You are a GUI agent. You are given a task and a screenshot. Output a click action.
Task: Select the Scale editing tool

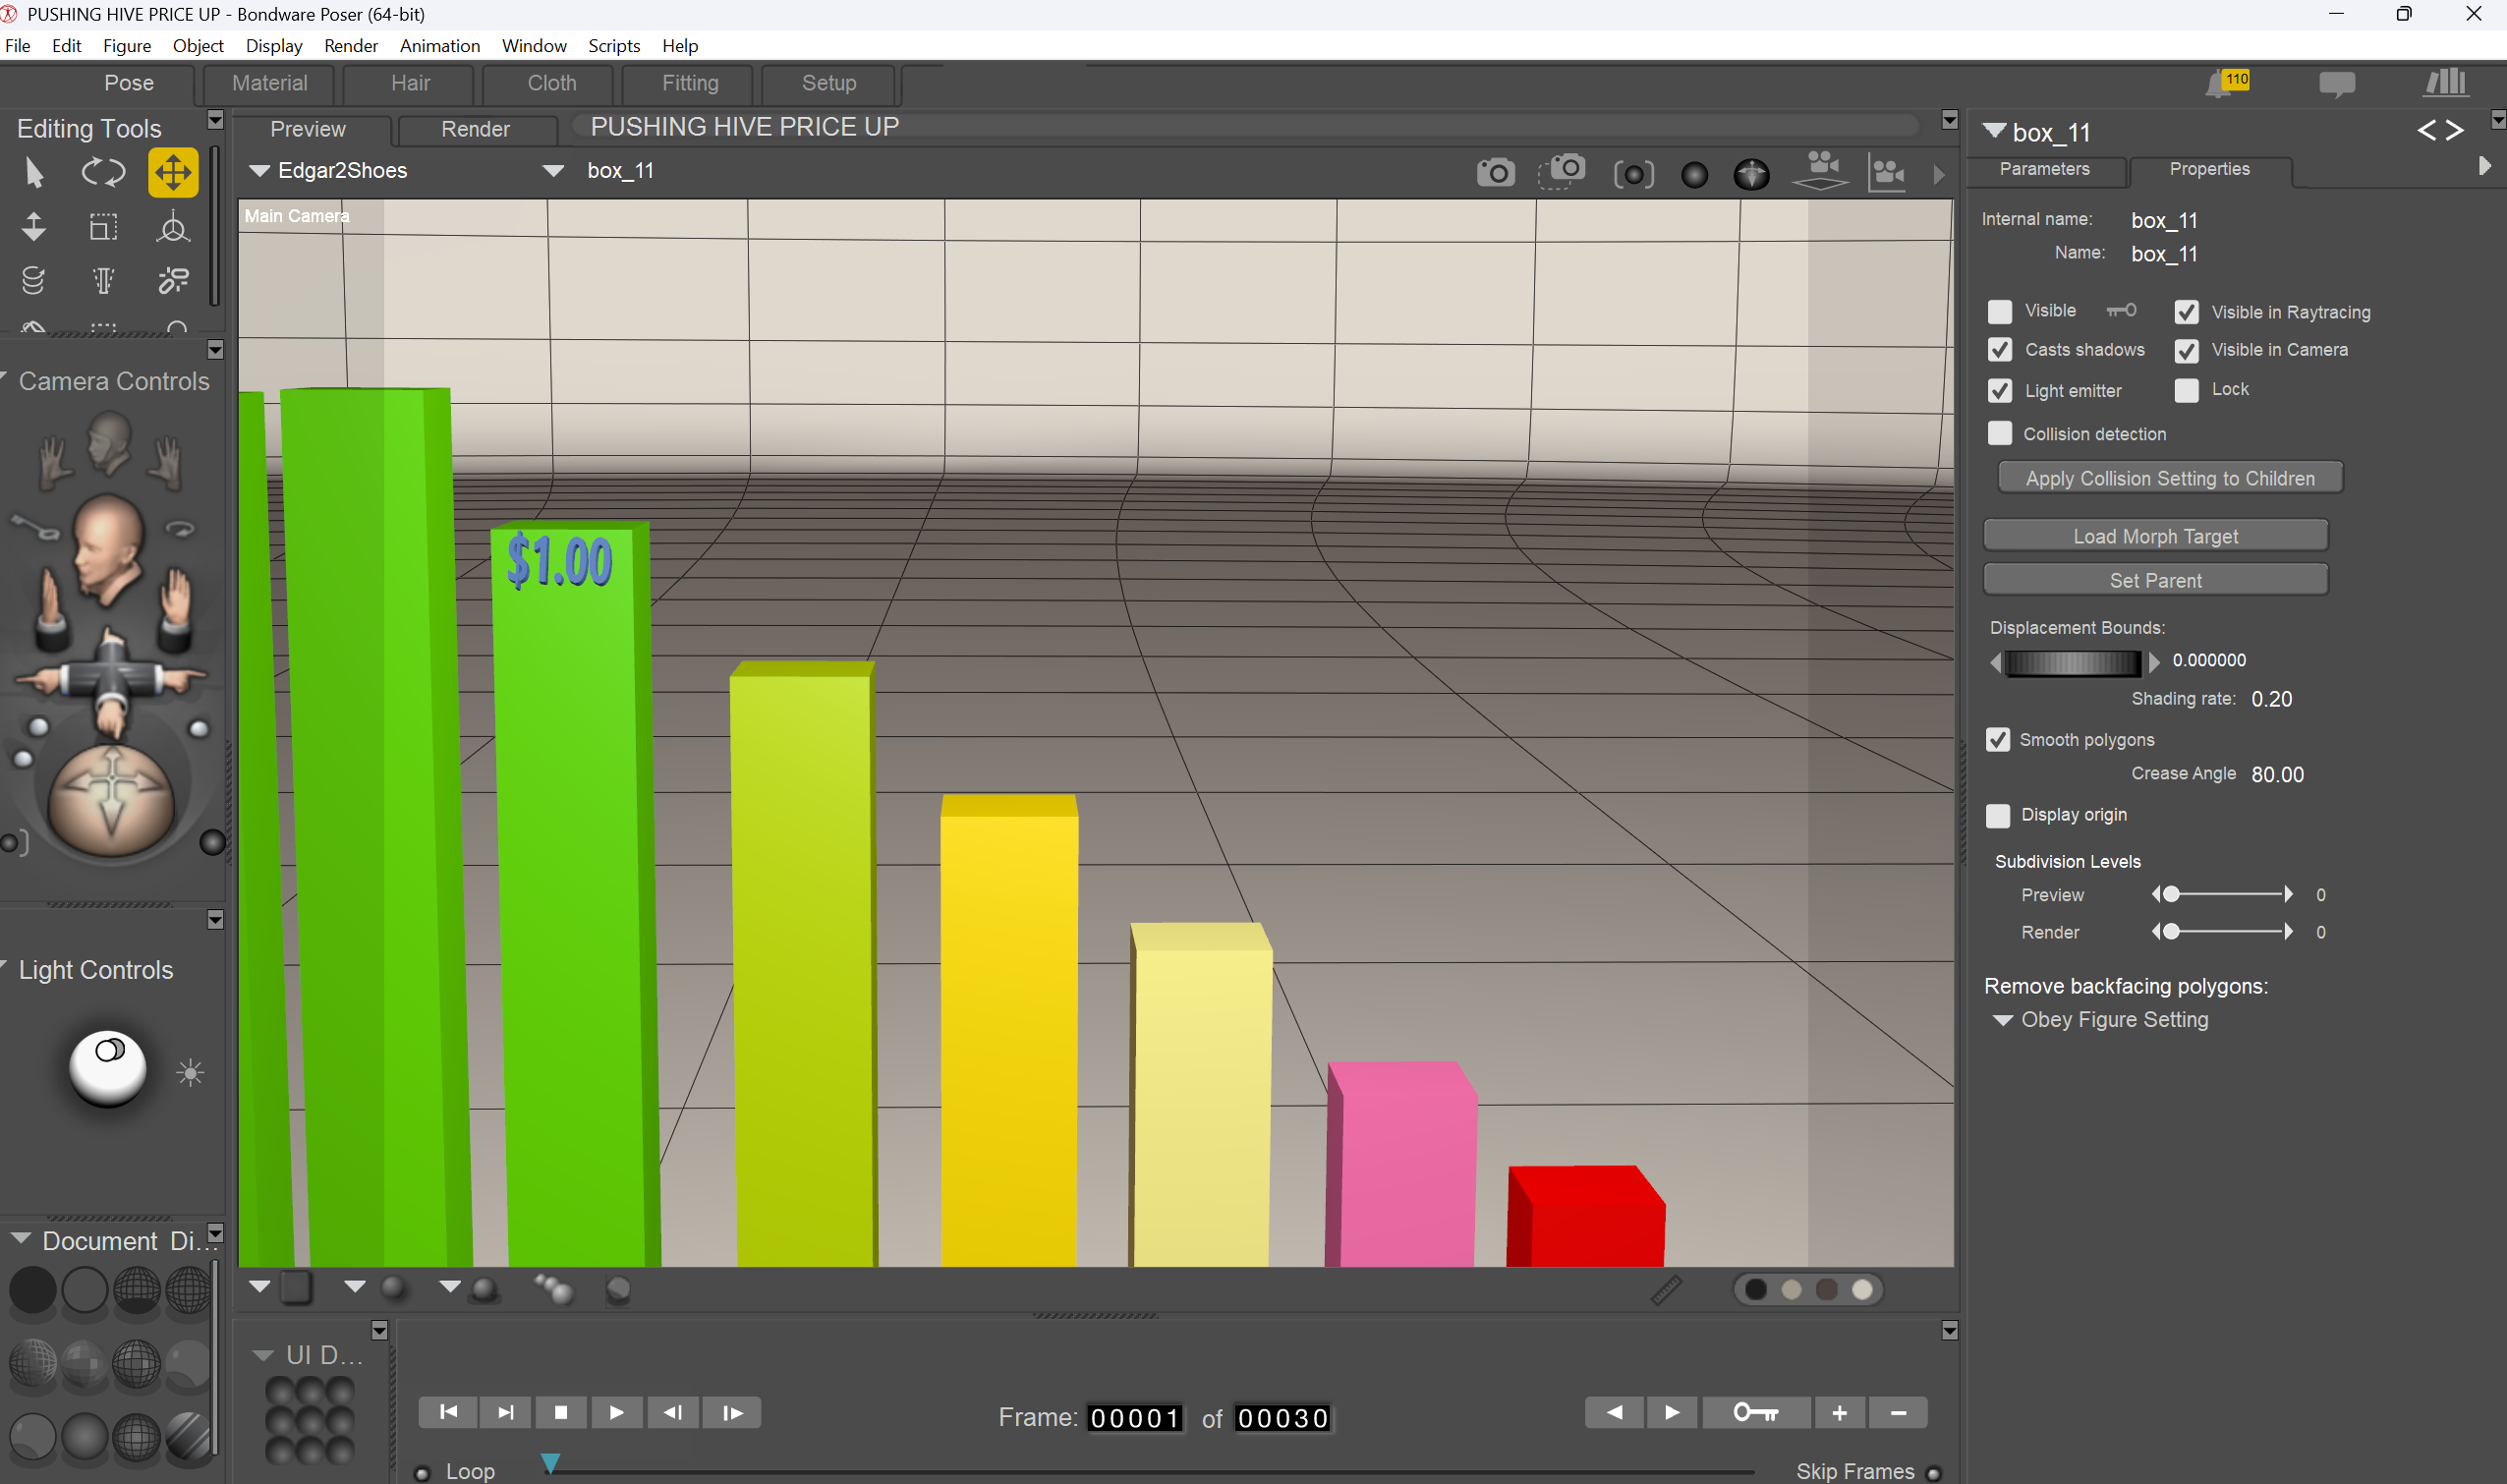[103, 227]
